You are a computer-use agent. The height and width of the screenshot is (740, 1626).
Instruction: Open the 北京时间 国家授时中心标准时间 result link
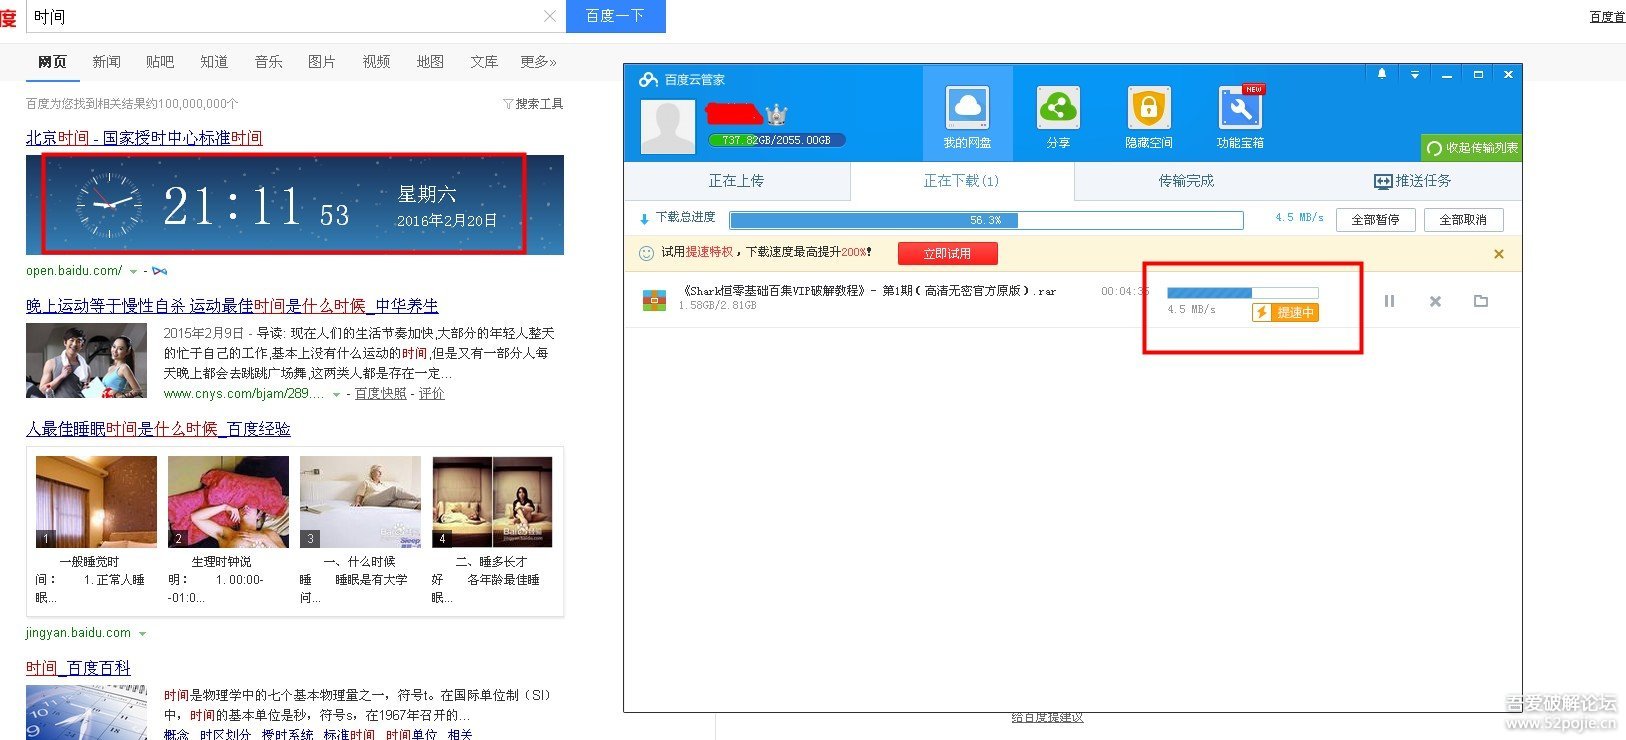point(144,138)
